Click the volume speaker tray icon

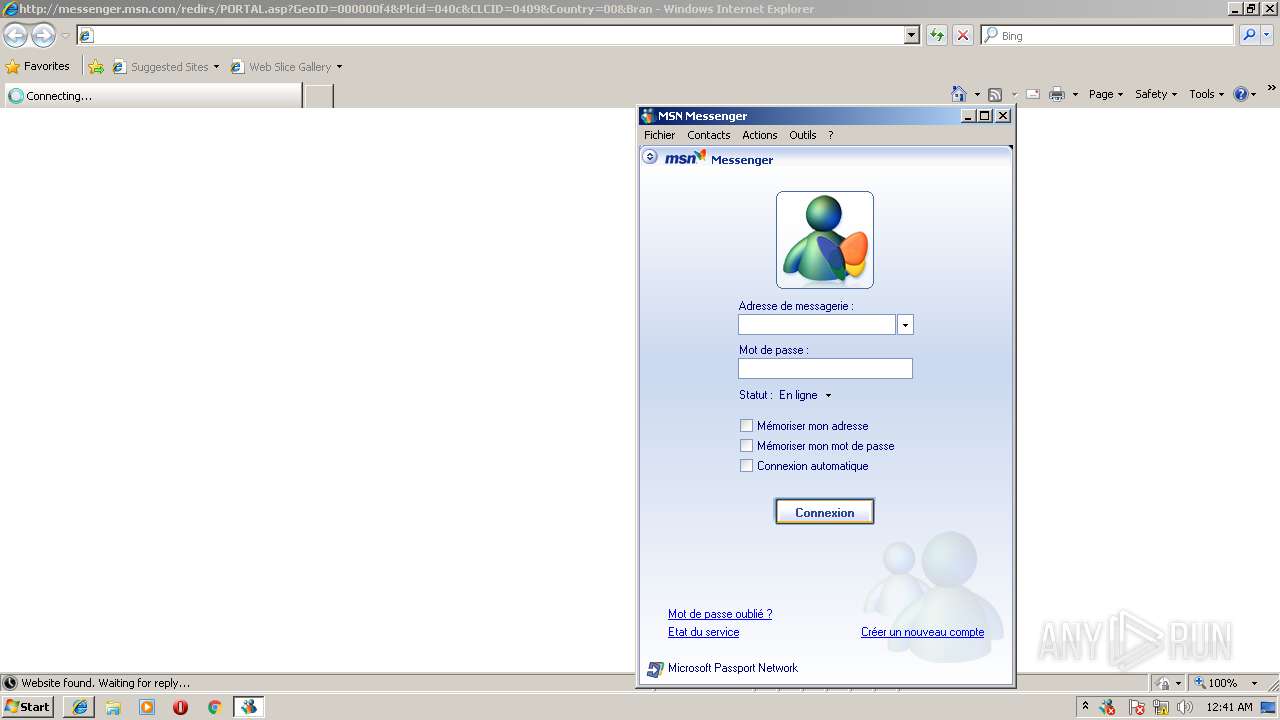point(1184,707)
